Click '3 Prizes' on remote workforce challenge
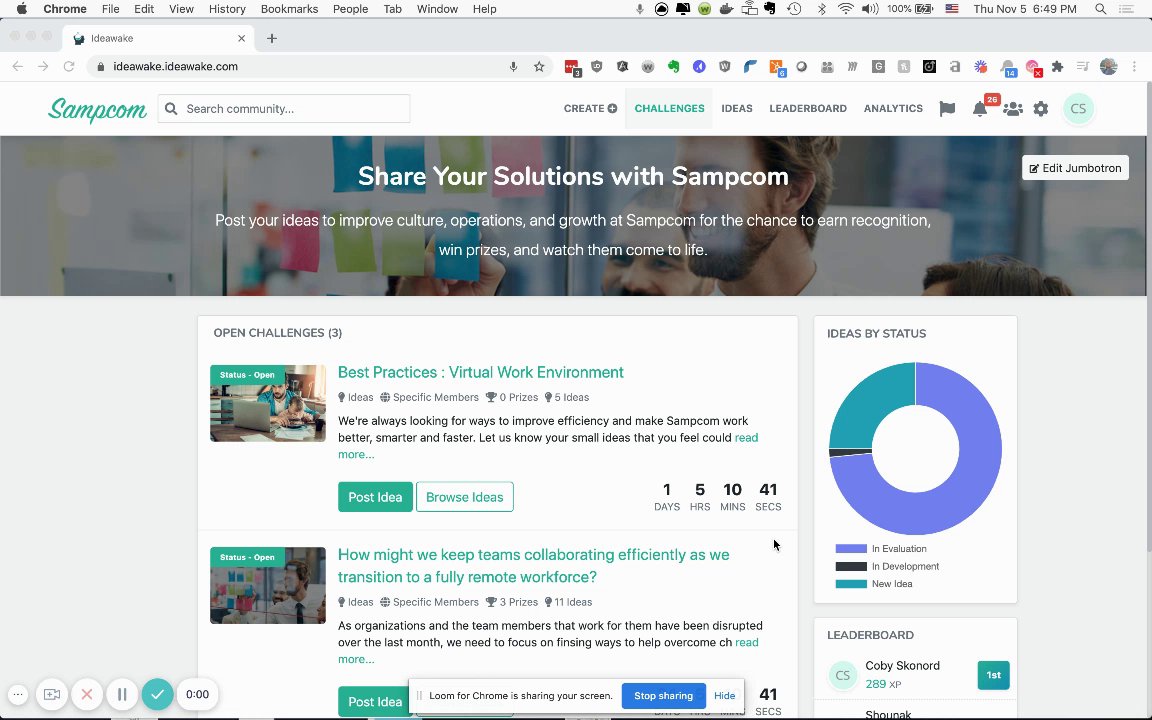The width and height of the screenshot is (1152, 720). point(512,602)
